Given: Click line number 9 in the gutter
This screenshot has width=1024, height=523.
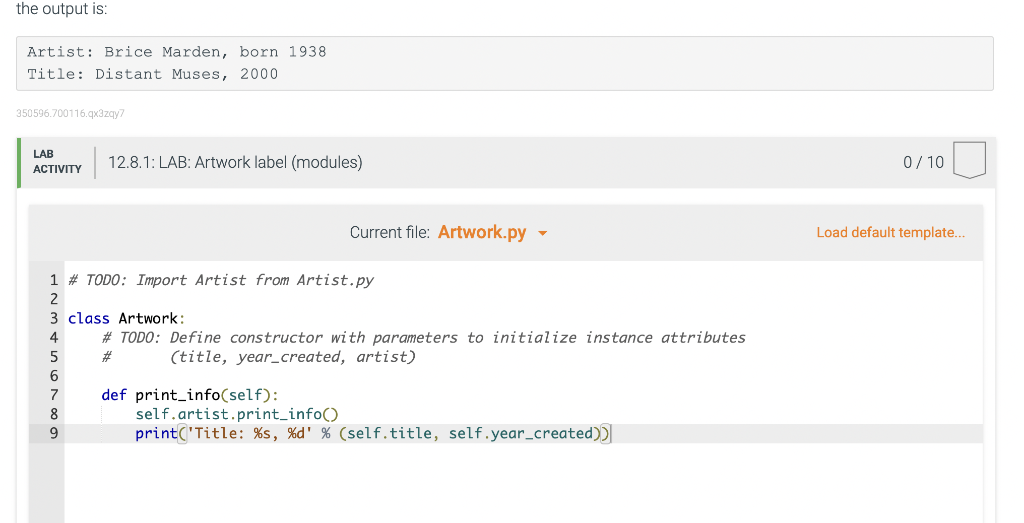Looking at the screenshot, I should click(54, 434).
